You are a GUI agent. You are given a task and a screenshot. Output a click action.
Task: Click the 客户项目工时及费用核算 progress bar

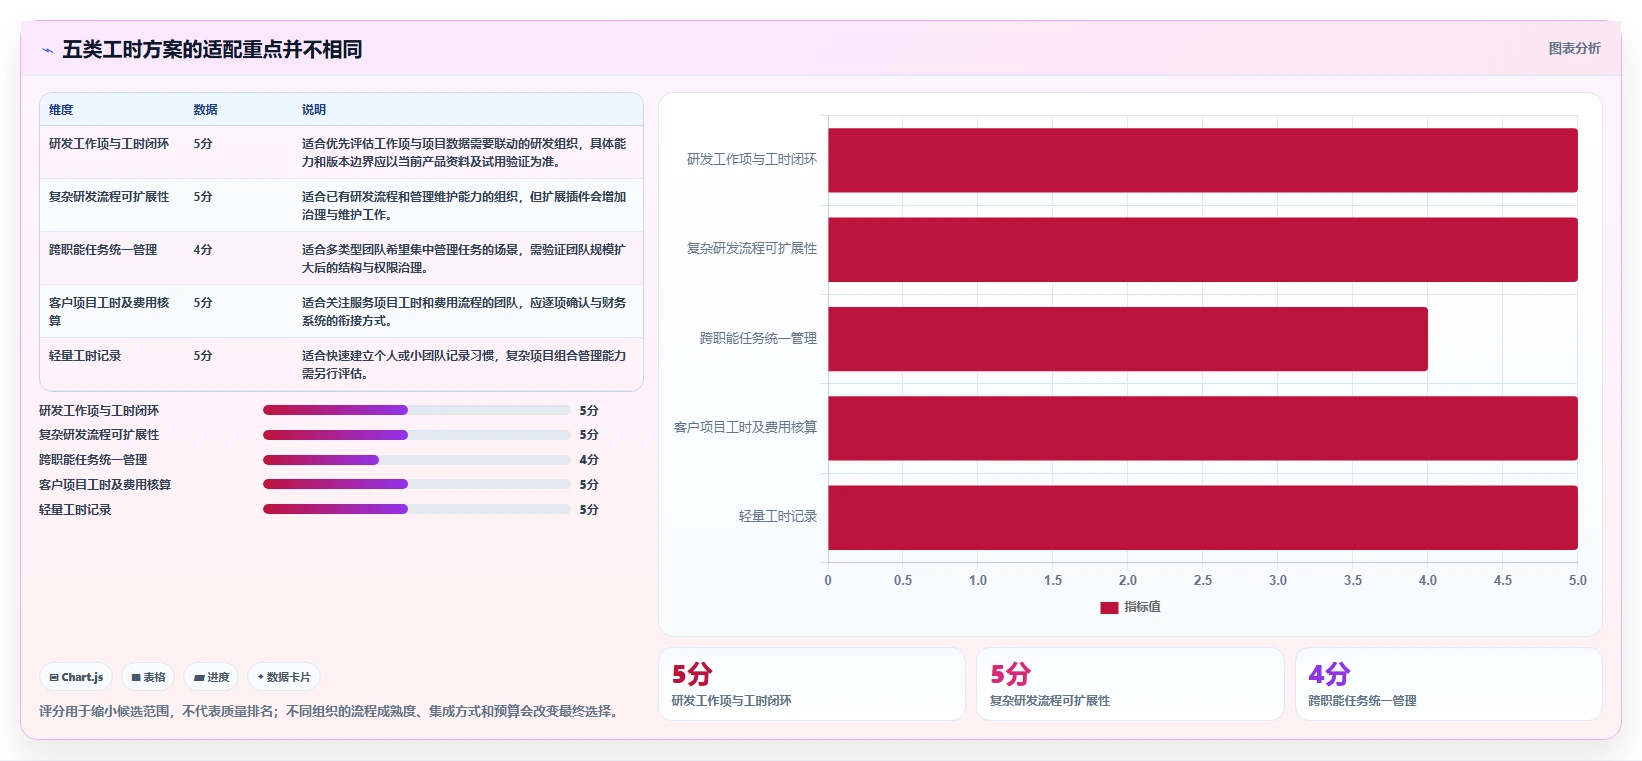point(416,484)
